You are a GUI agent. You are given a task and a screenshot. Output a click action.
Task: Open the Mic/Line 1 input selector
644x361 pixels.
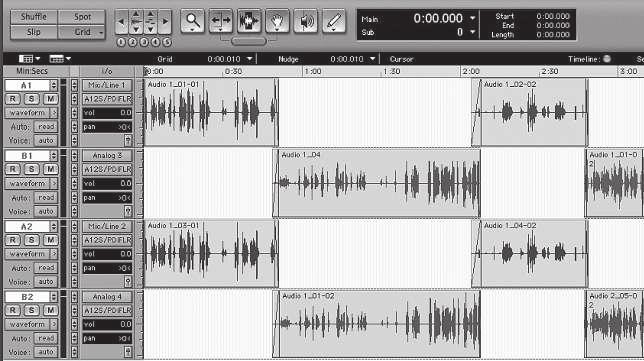coord(107,85)
